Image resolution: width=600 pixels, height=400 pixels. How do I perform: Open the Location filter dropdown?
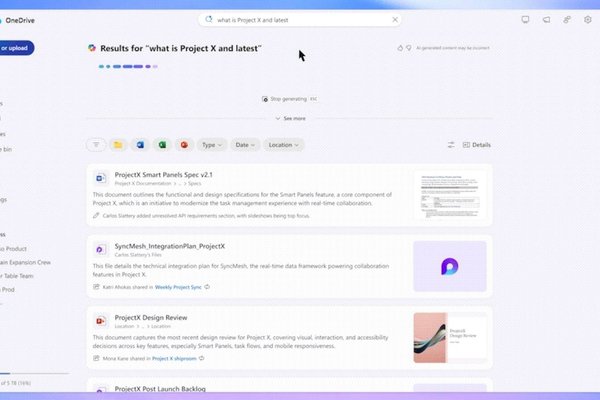point(283,145)
